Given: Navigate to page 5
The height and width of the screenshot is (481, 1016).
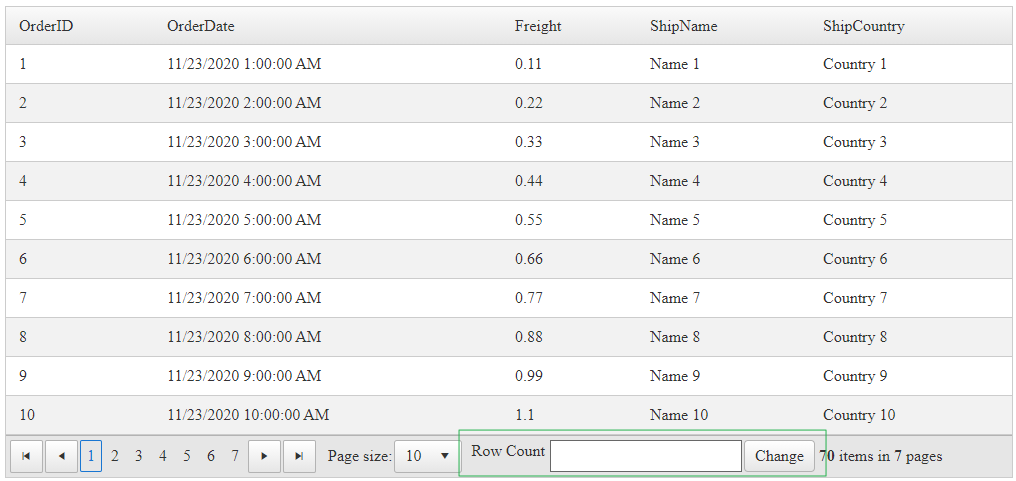Looking at the screenshot, I should pyautogui.click(x=187, y=456).
